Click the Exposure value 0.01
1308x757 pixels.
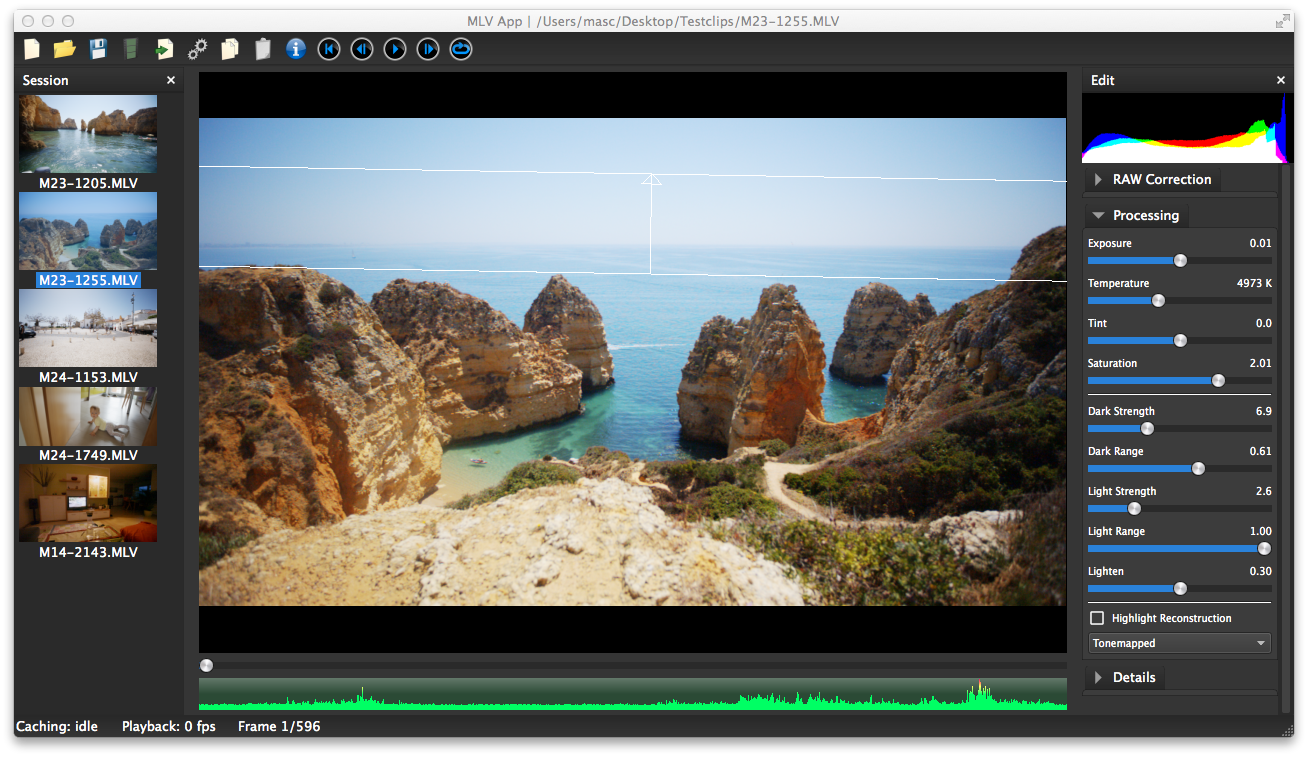click(x=1260, y=243)
